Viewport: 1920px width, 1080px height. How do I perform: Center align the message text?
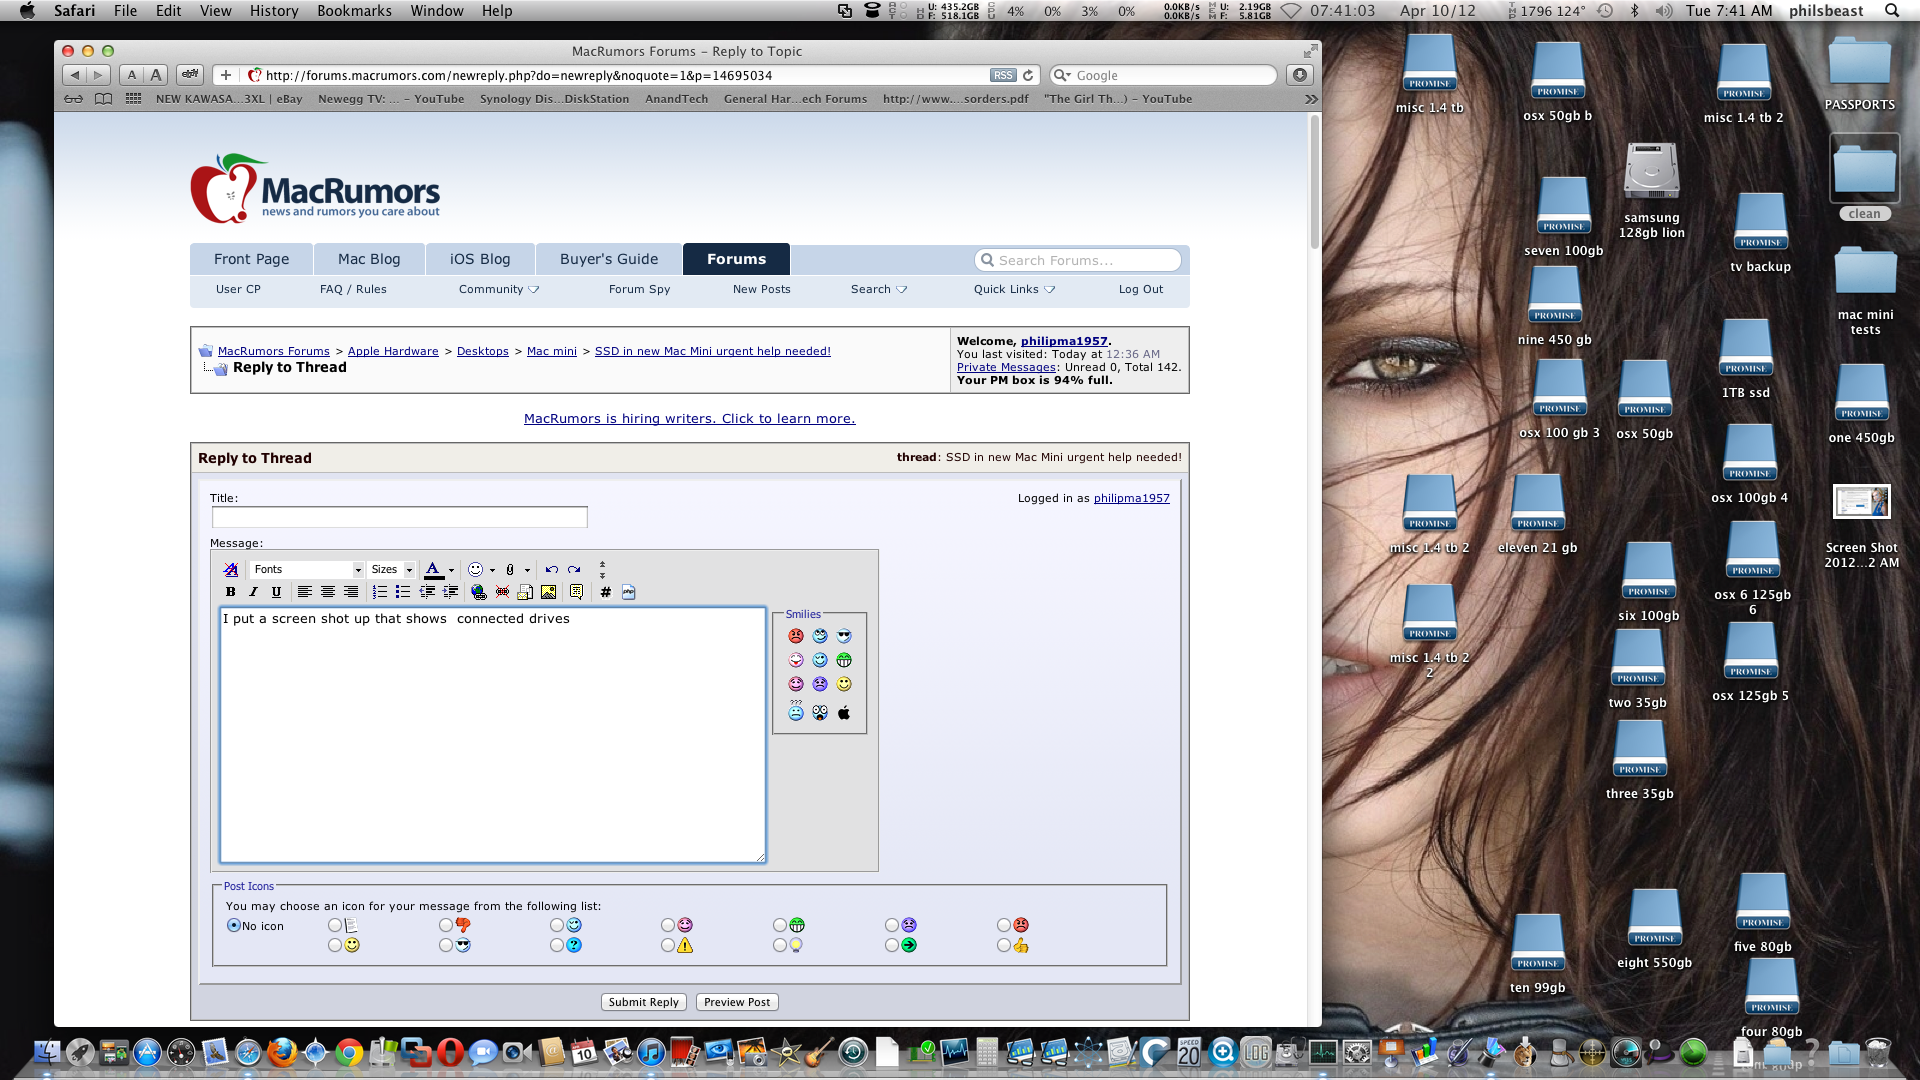pos(327,592)
